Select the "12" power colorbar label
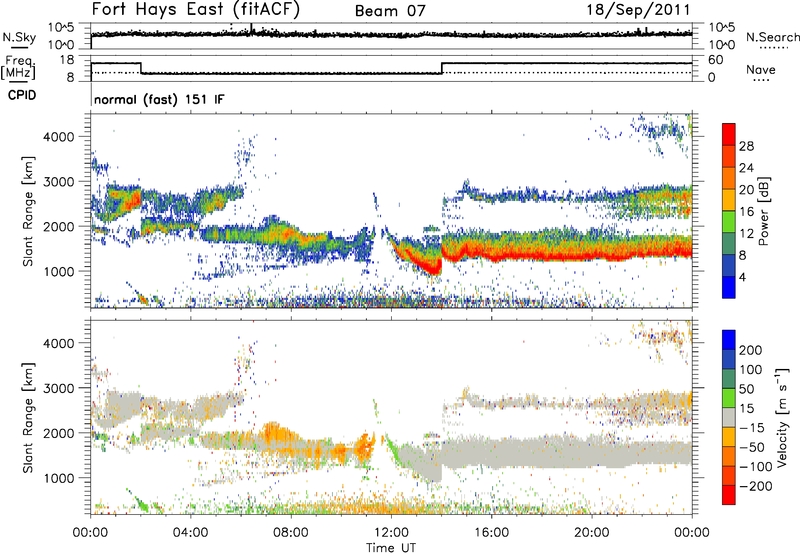The width and height of the screenshot is (800, 554). pos(746,234)
